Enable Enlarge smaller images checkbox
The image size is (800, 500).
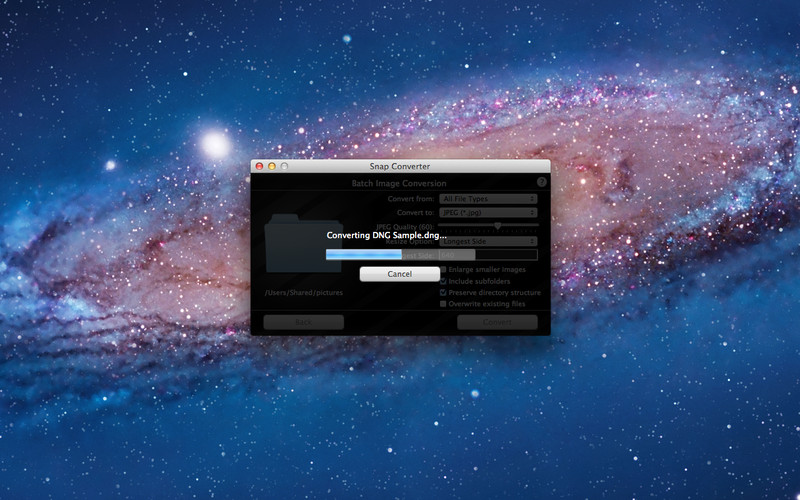point(444,270)
